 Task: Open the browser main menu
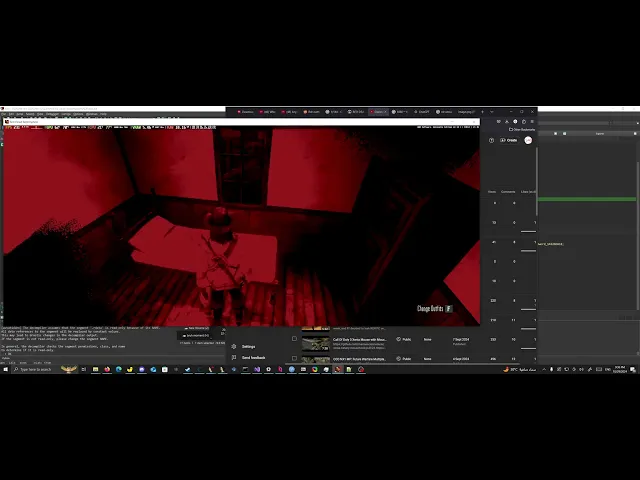[532, 122]
